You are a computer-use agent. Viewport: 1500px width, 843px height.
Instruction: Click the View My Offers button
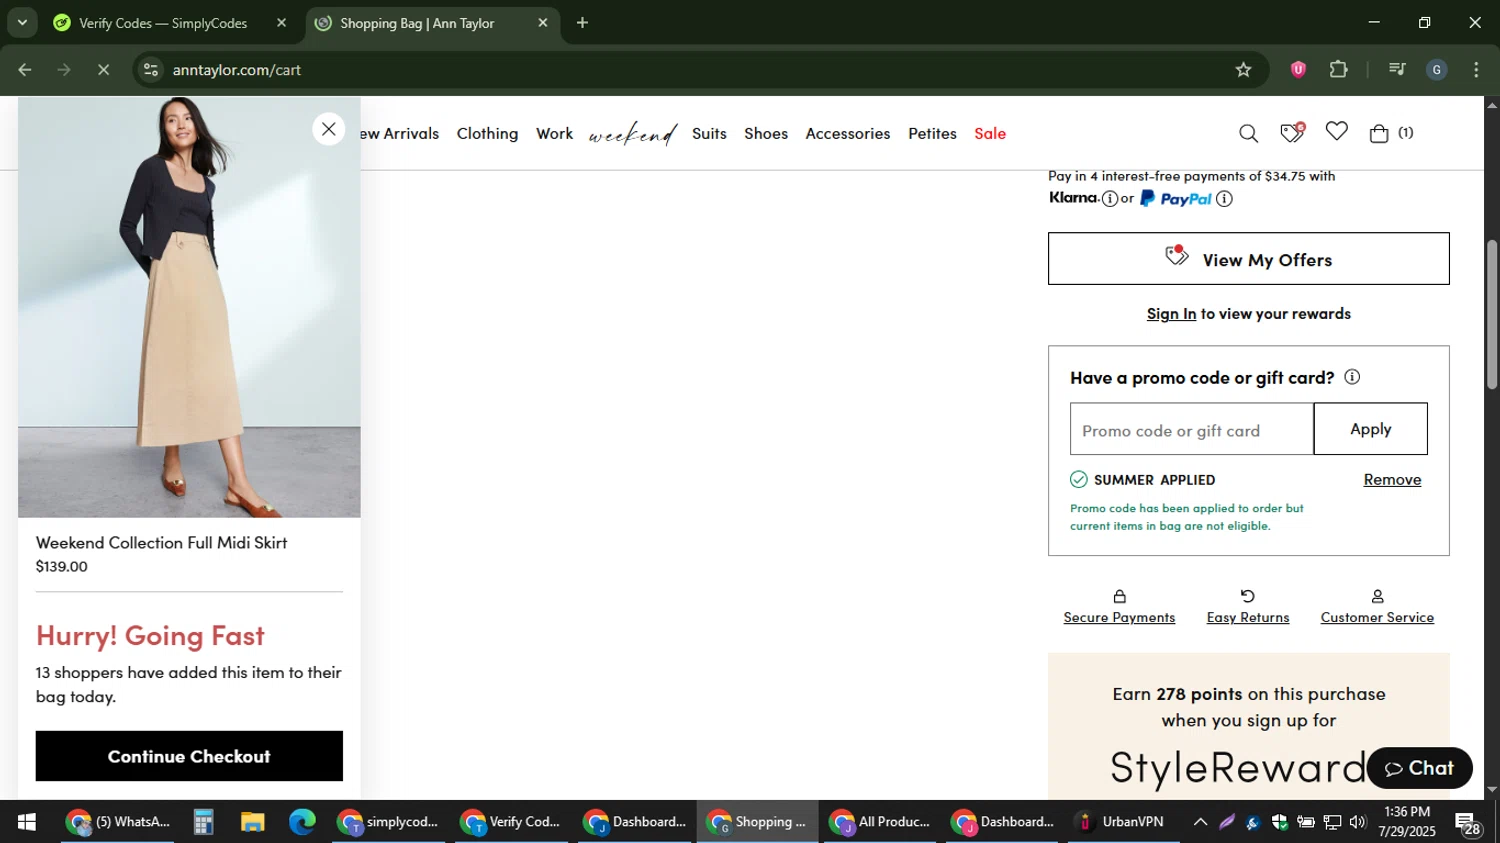[x=1248, y=259]
